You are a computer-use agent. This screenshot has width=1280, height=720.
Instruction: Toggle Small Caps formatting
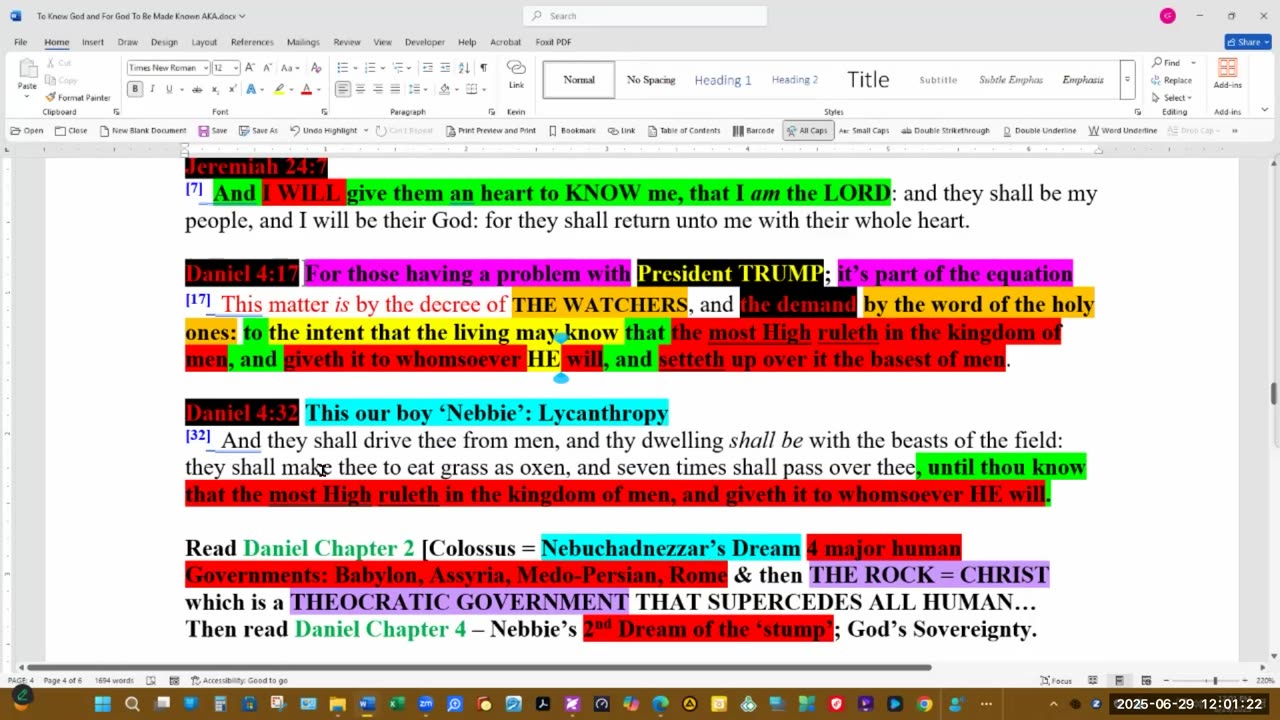(x=864, y=131)
